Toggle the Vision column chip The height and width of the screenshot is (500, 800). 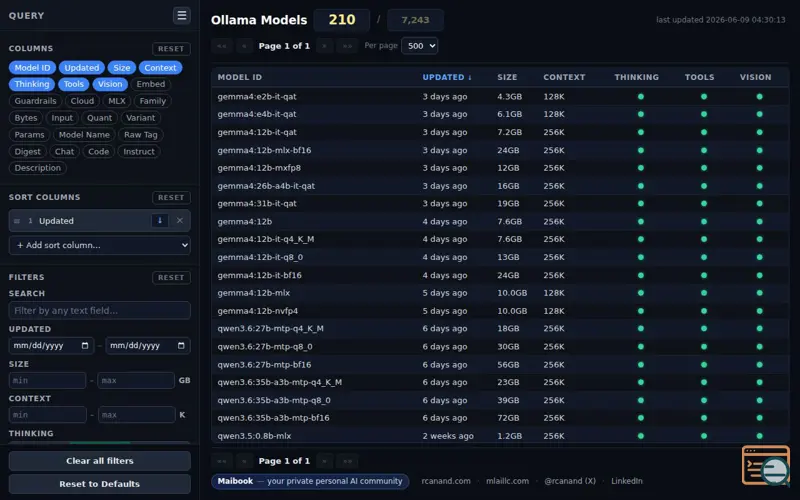tap(110, 84)
